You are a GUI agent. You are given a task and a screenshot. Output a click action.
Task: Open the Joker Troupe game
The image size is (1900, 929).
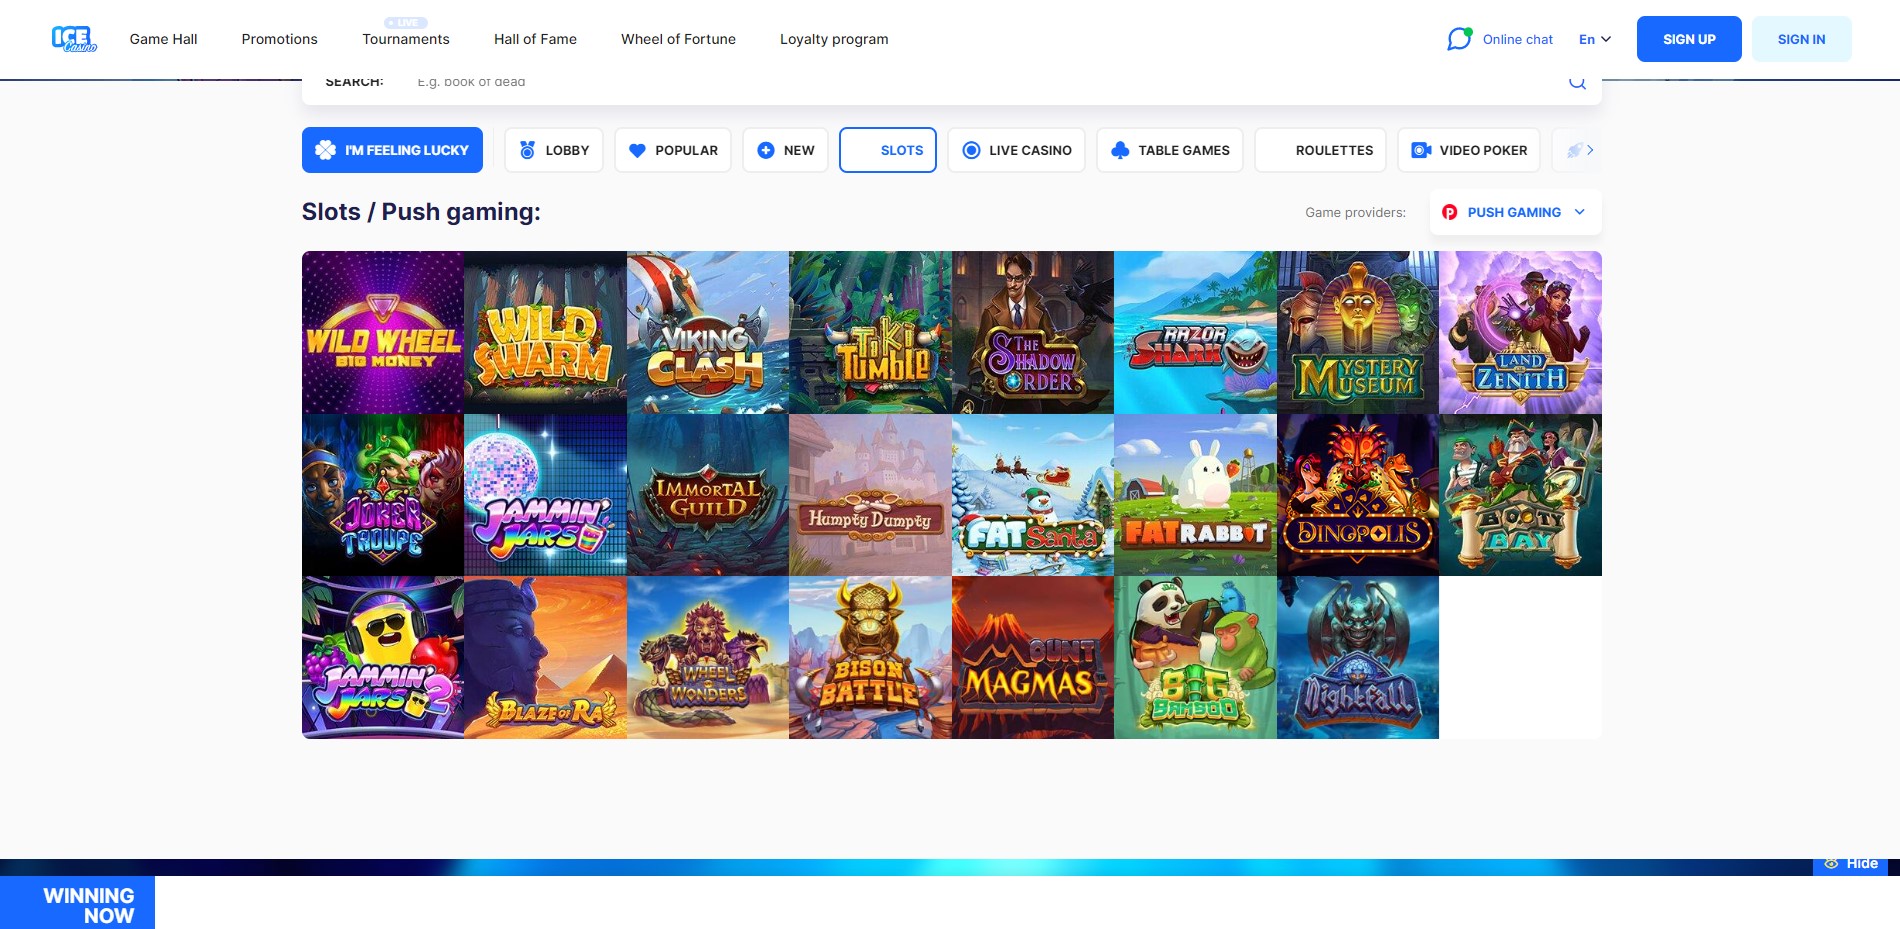click(x=383, y=495)
